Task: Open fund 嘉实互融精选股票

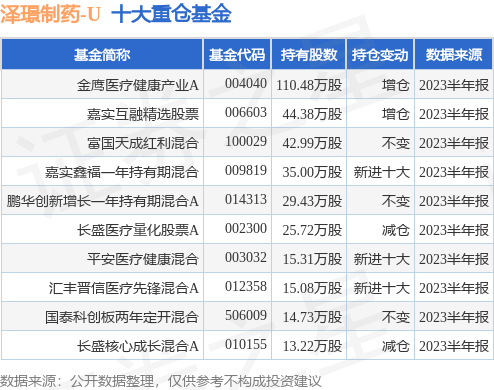Action: click(143, 114)
